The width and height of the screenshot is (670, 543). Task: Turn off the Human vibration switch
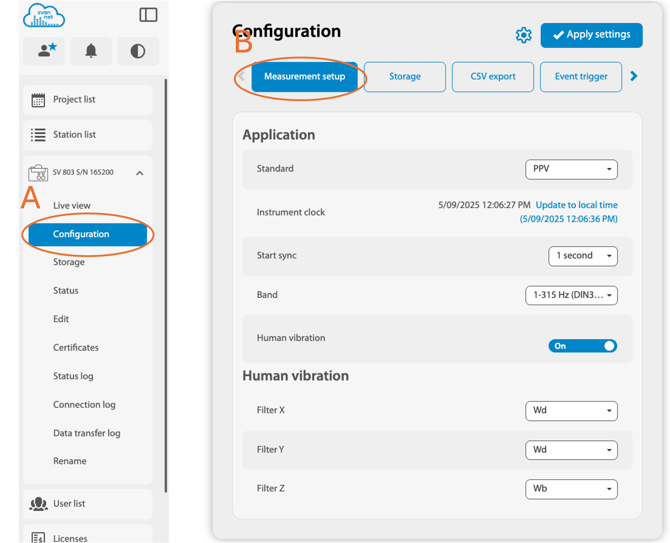coord(582,346)
